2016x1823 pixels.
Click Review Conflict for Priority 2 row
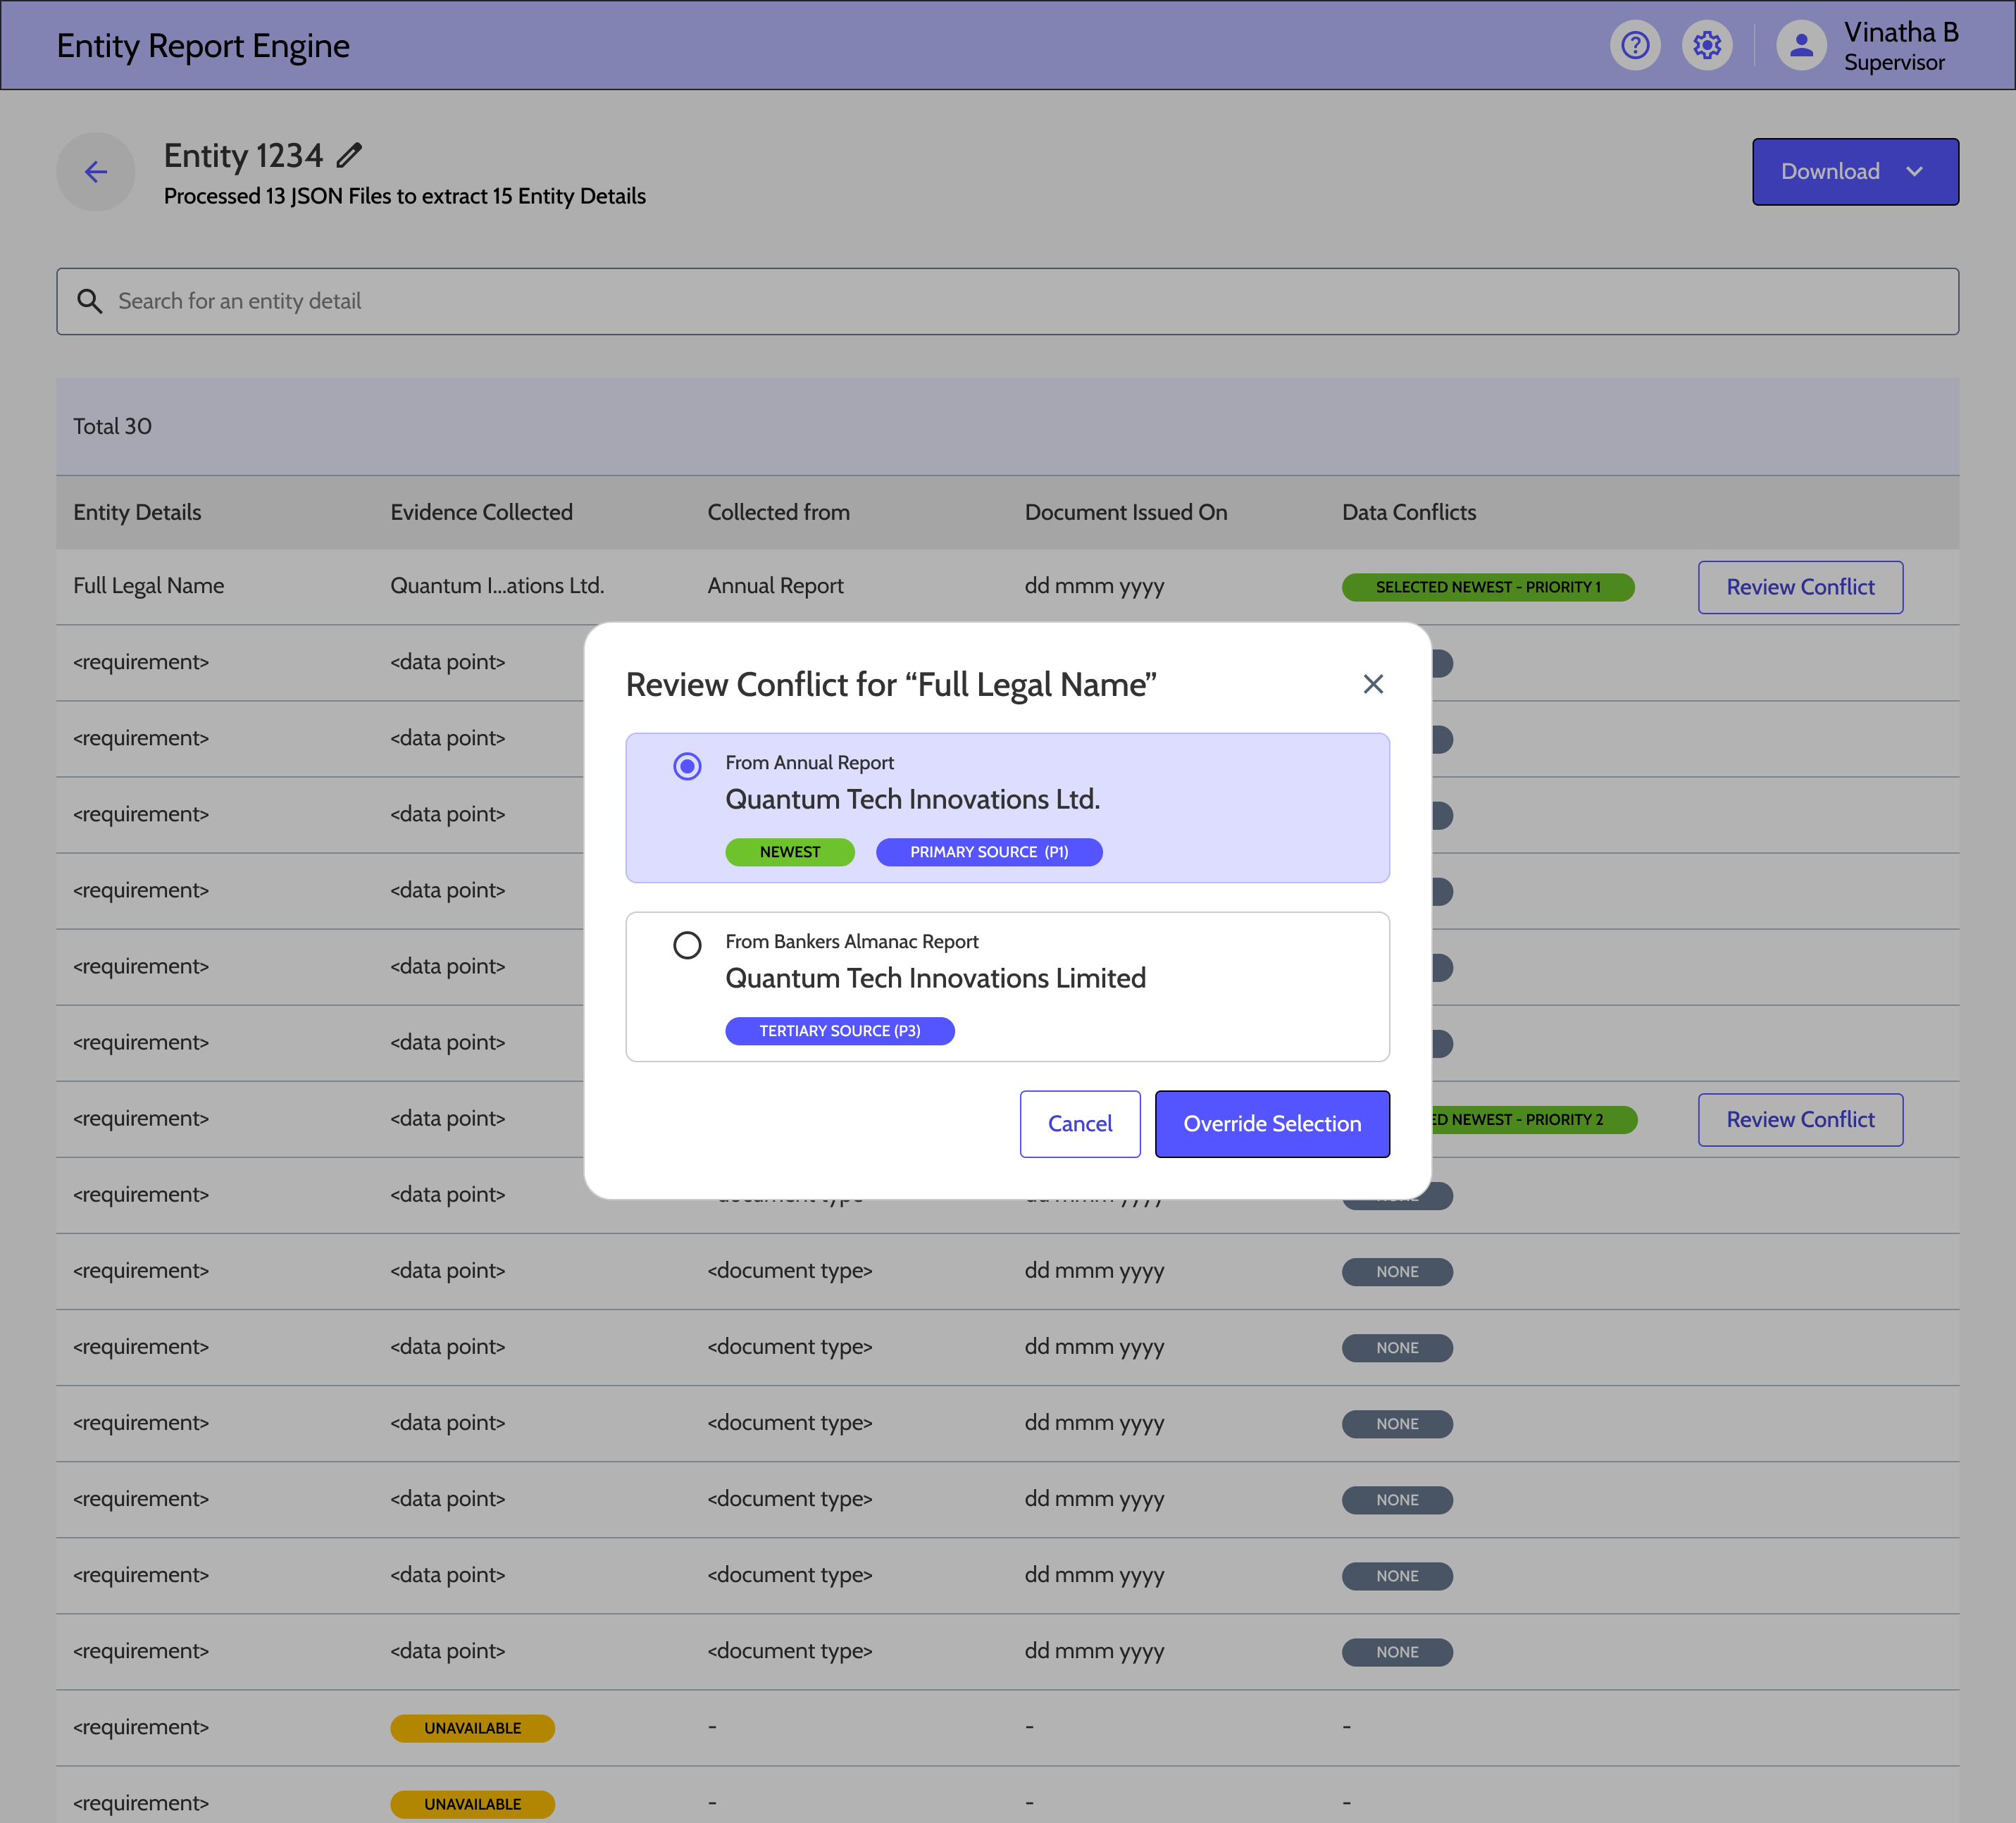1799,1120
